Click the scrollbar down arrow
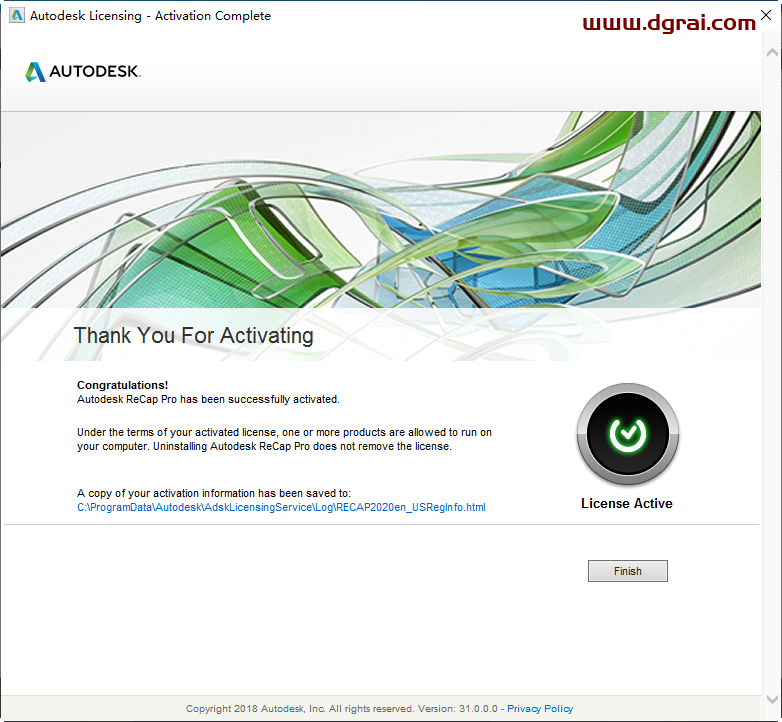This screenshot has width=782, height=722. [x=772, y=700]
